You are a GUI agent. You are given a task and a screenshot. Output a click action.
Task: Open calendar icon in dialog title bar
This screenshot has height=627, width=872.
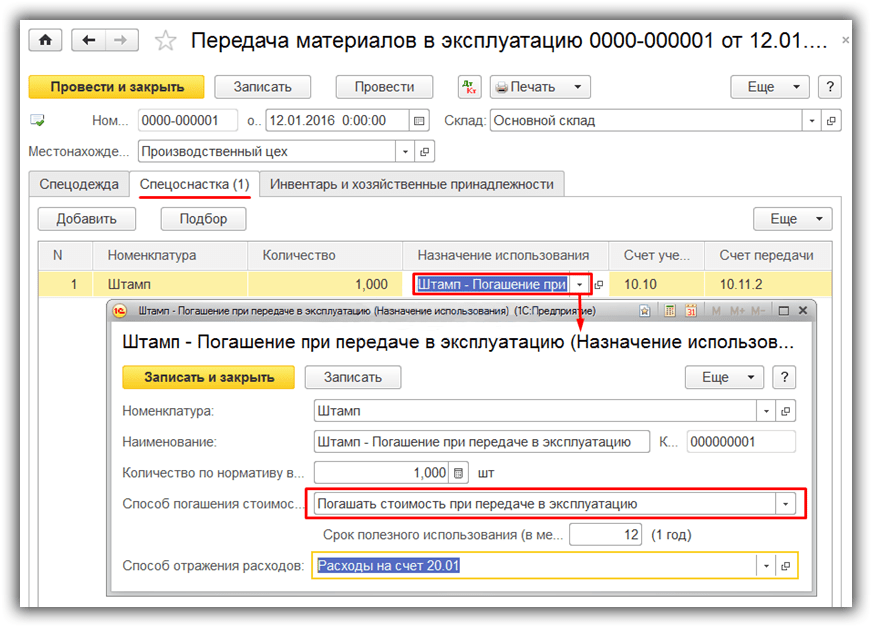pyautogui.click(x=691, y=311)
